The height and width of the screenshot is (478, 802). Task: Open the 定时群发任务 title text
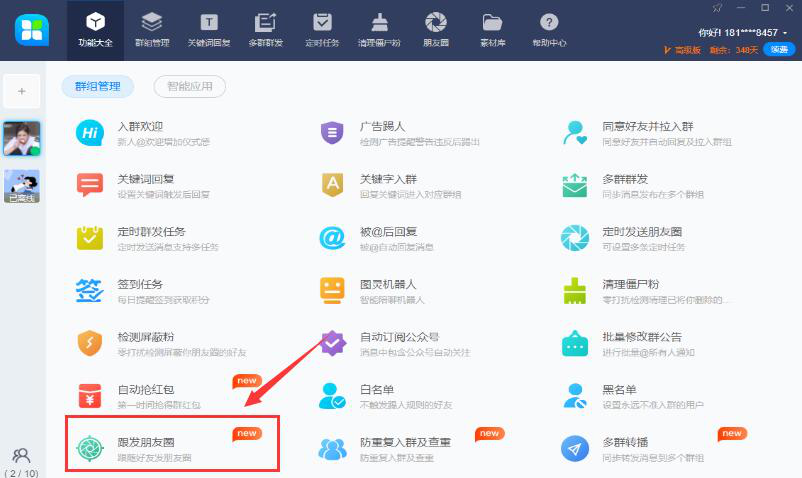coord(152,232)
